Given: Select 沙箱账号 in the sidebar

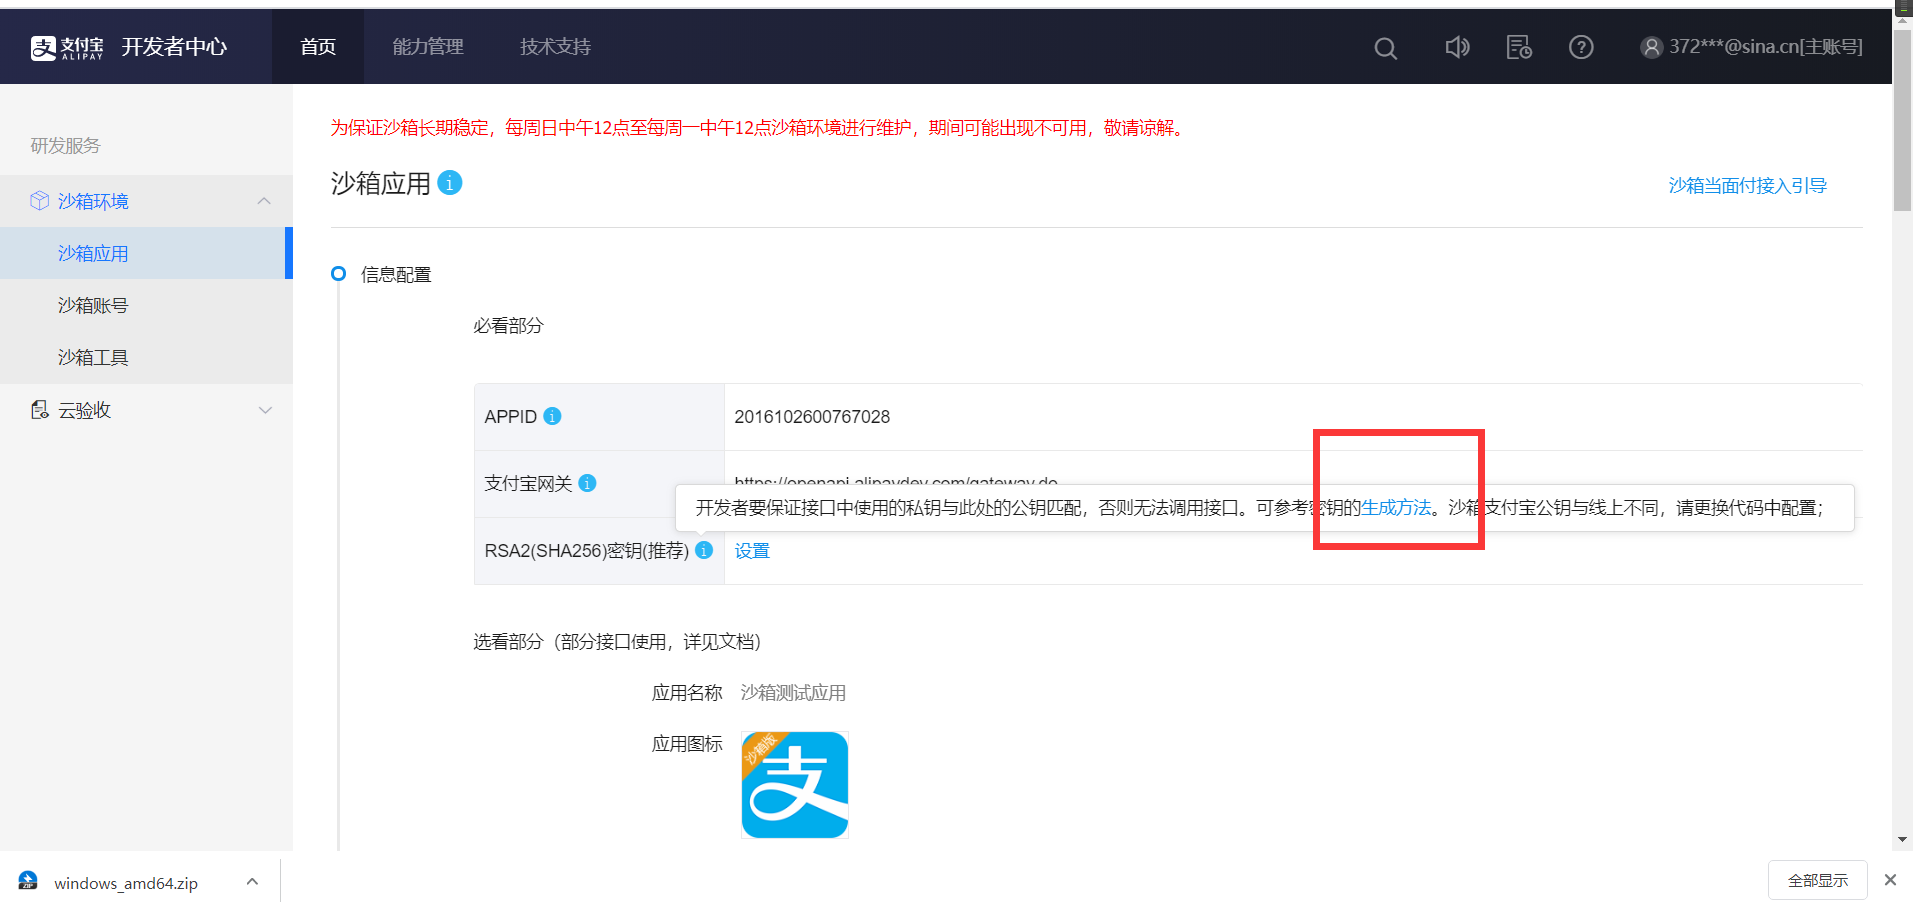Looking at the screenshot, I should pos(146,305).
